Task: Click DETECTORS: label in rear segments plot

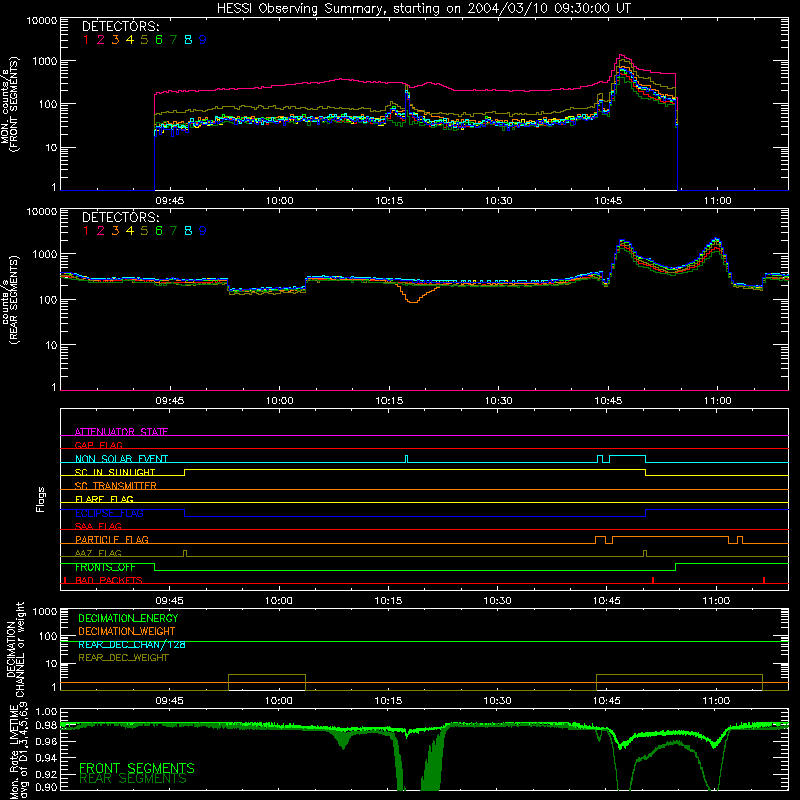Action: point(120,217)
